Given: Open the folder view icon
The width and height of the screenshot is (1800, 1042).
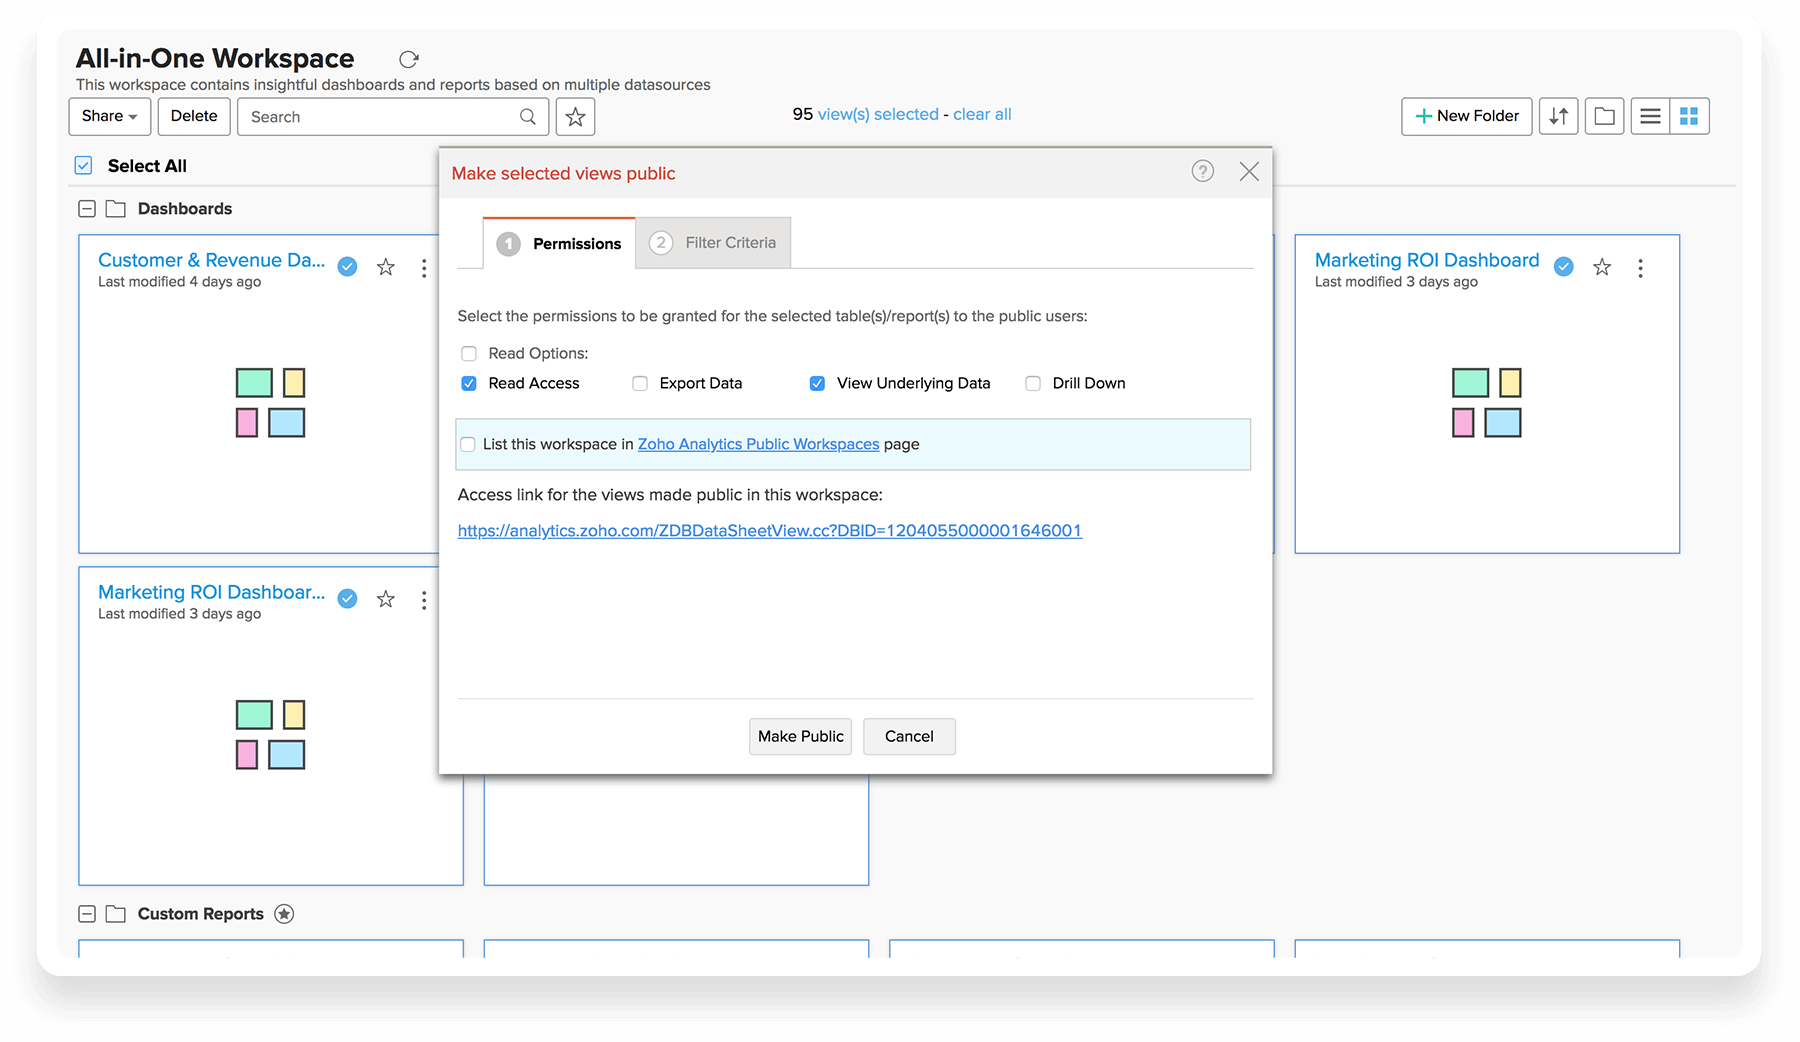Looking at the screenshot, I should [x=1604, y=116].
